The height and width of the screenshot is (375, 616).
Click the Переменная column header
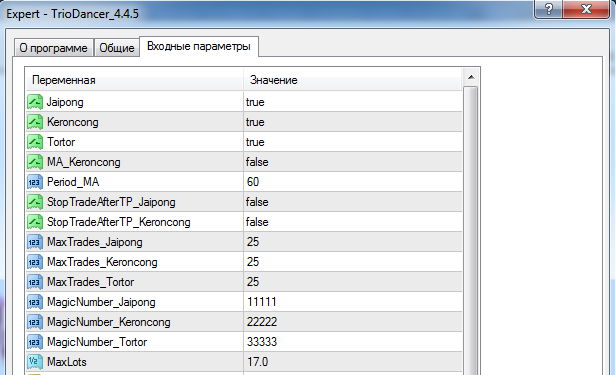135,80
